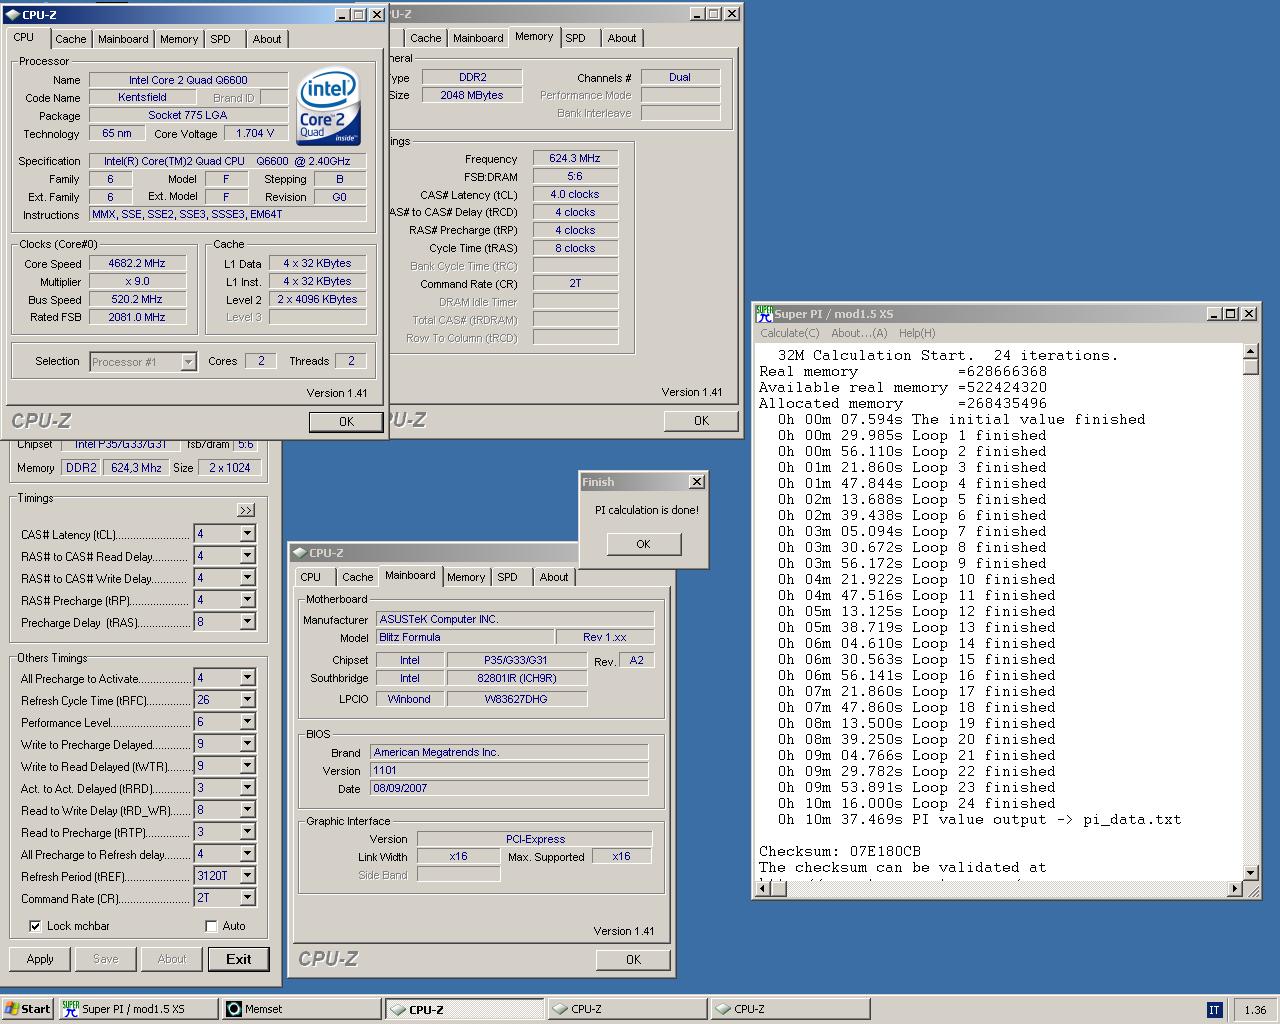1280x1024 pixels.
Task: Switch to SPD tab in front CPU-Z window
Action: coord(220,39)
